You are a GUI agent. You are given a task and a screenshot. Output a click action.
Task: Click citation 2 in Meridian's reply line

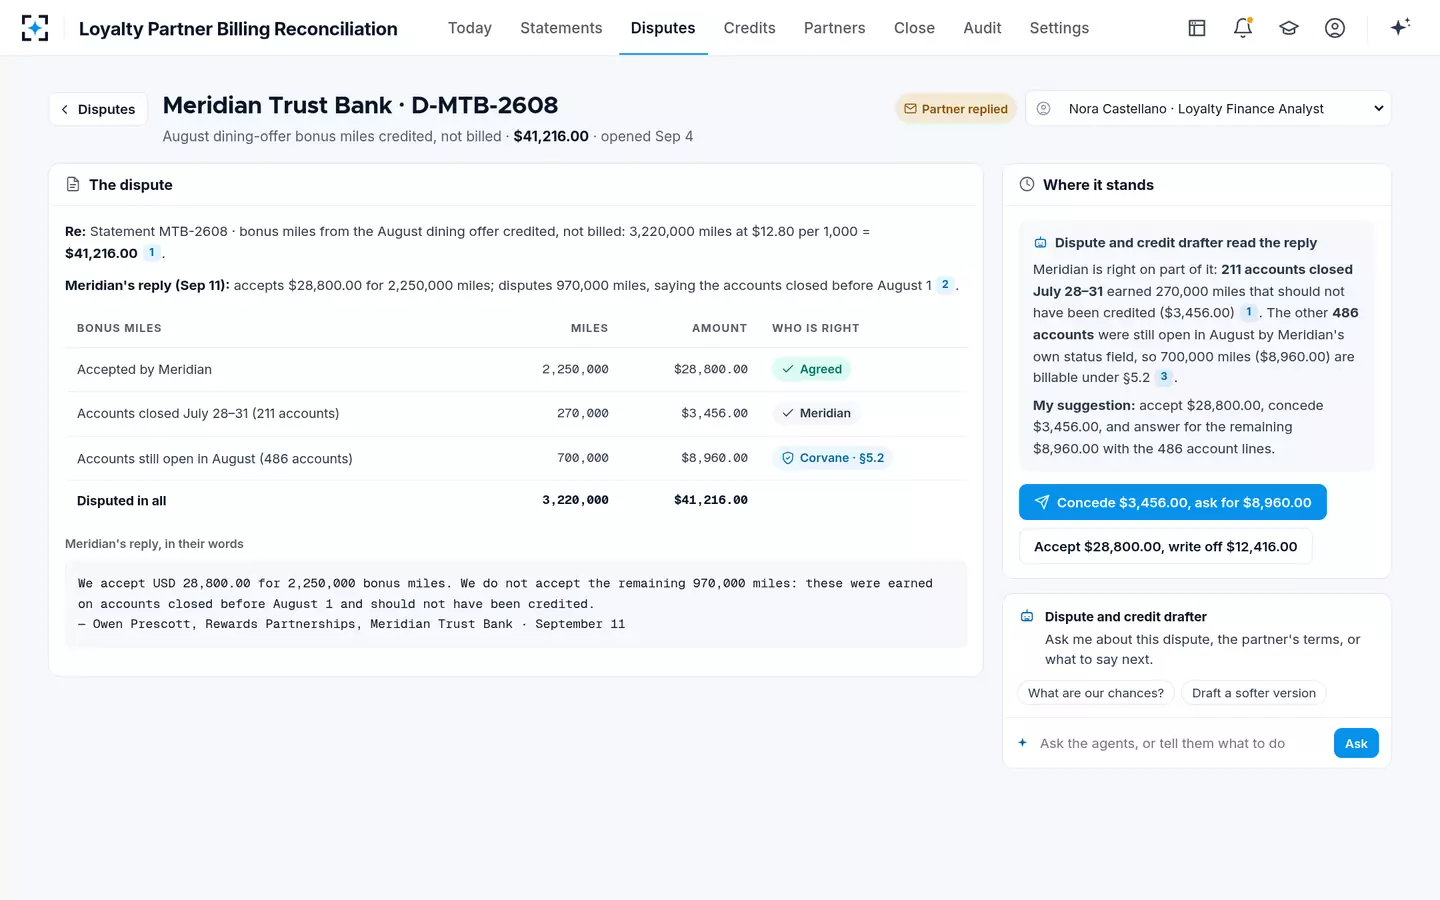point(945,285)
